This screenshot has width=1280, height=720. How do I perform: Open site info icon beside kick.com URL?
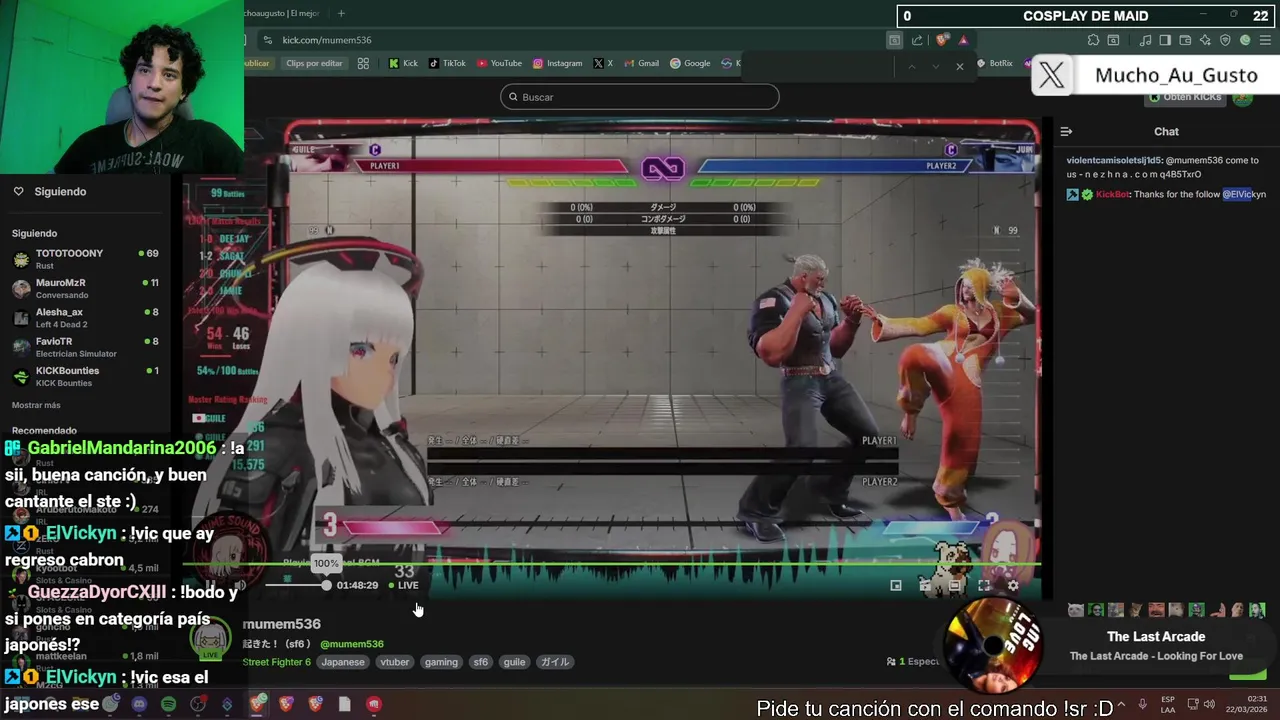267,40
